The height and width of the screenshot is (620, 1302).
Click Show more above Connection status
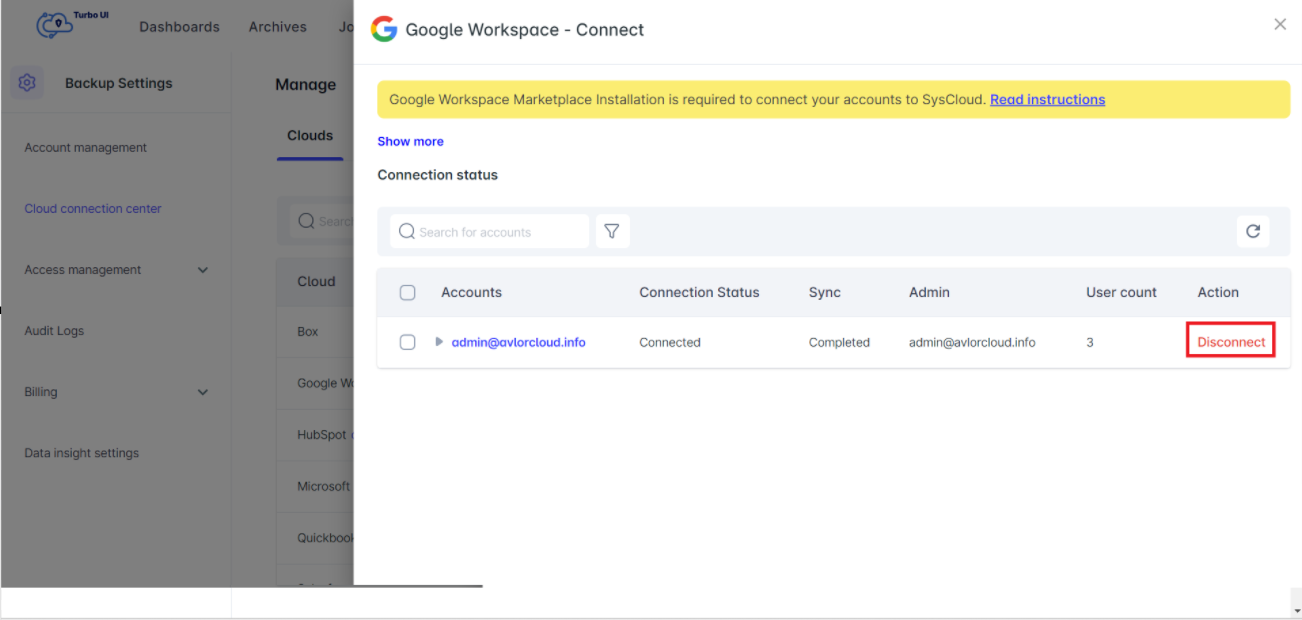pos(410,141)
